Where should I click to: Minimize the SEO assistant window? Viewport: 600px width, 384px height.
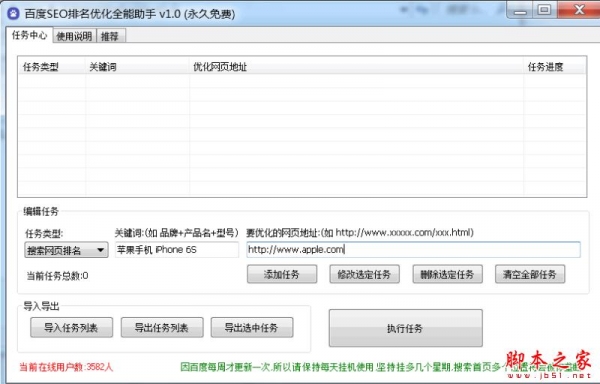tap(520, 10)
